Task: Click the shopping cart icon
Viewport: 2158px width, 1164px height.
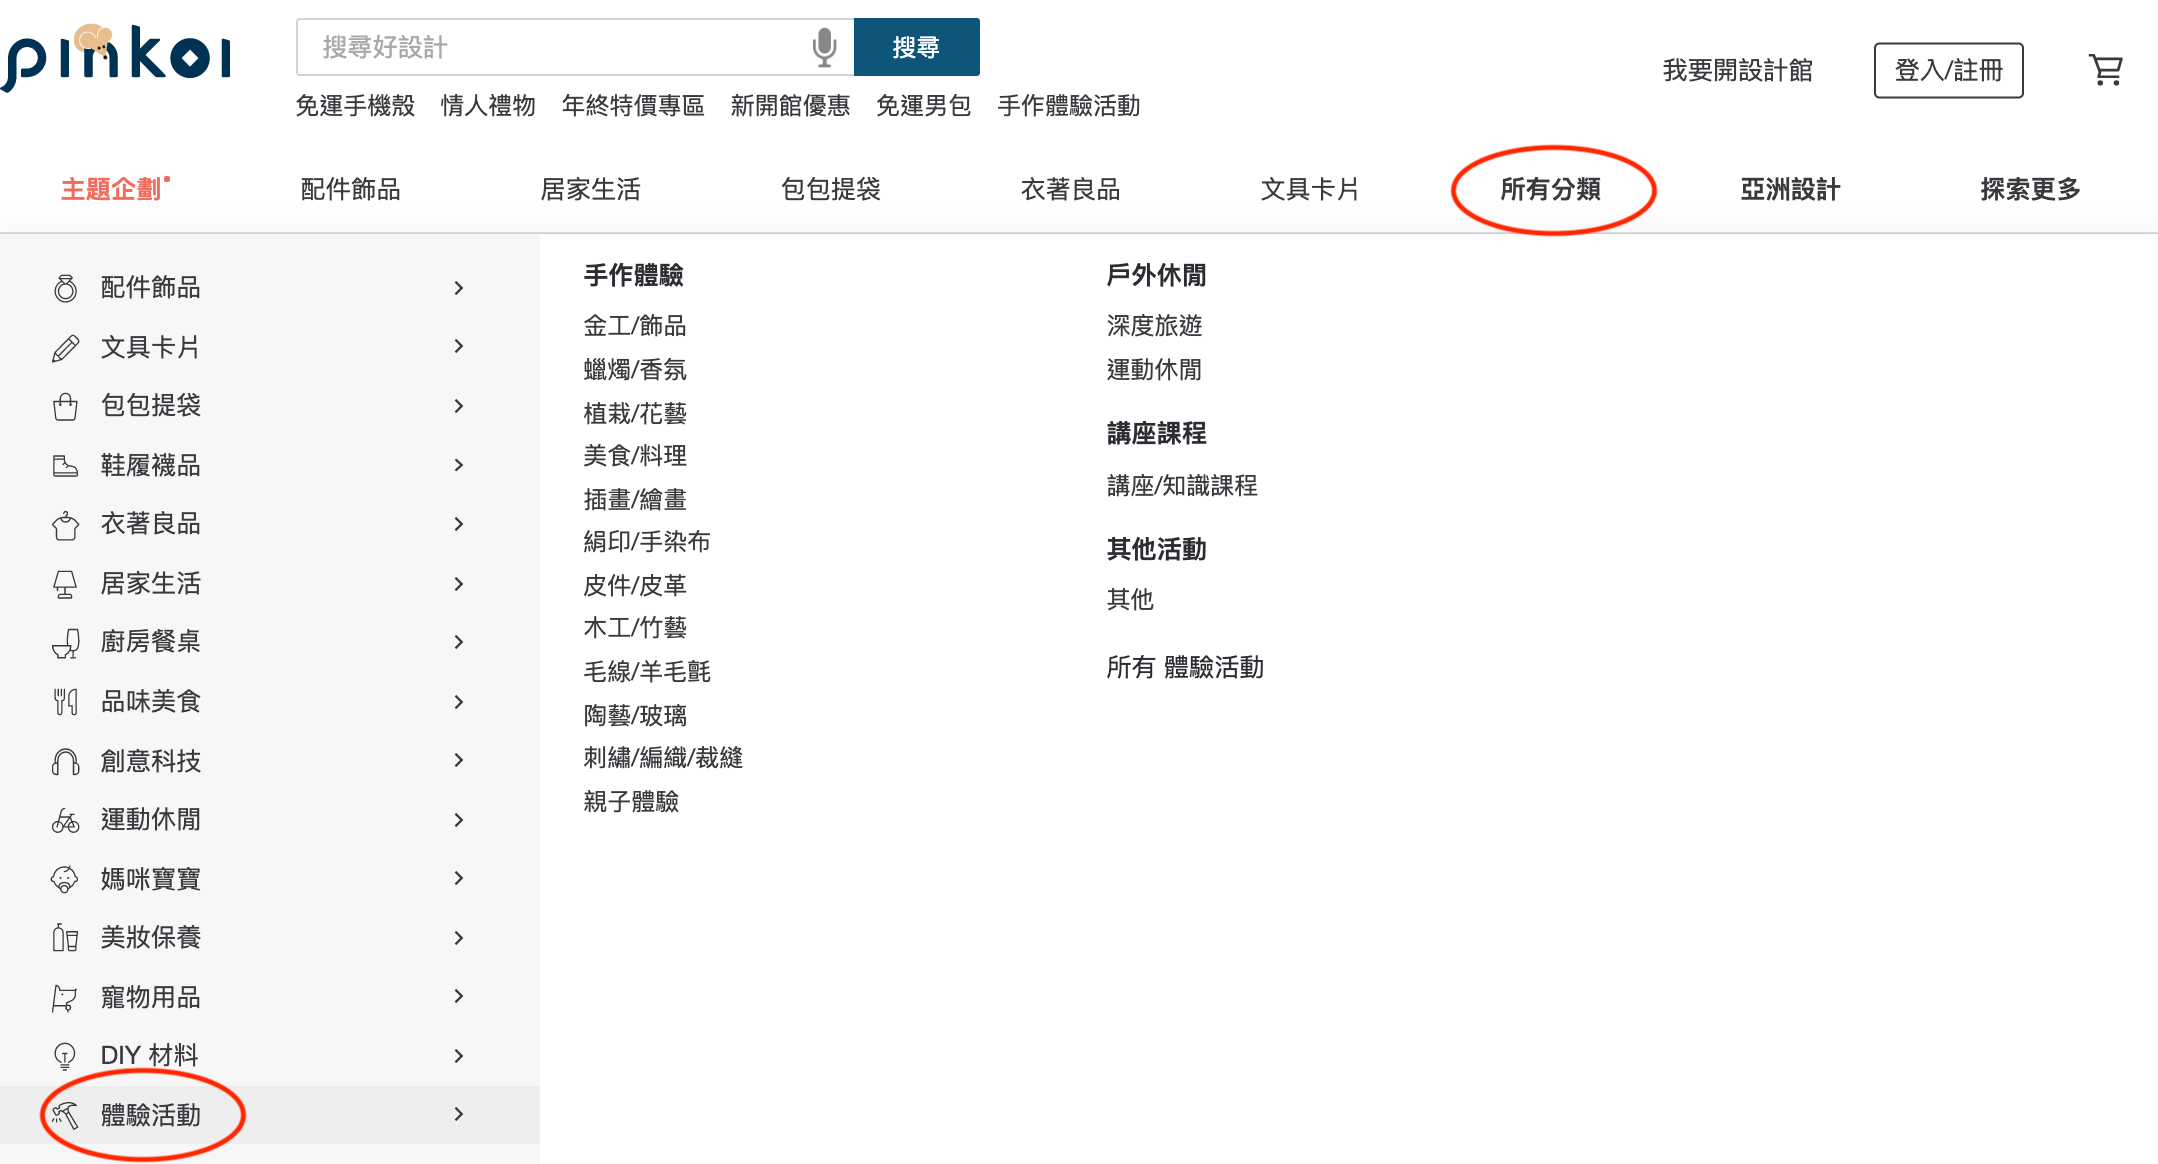Action: (x=2105, y=70)
